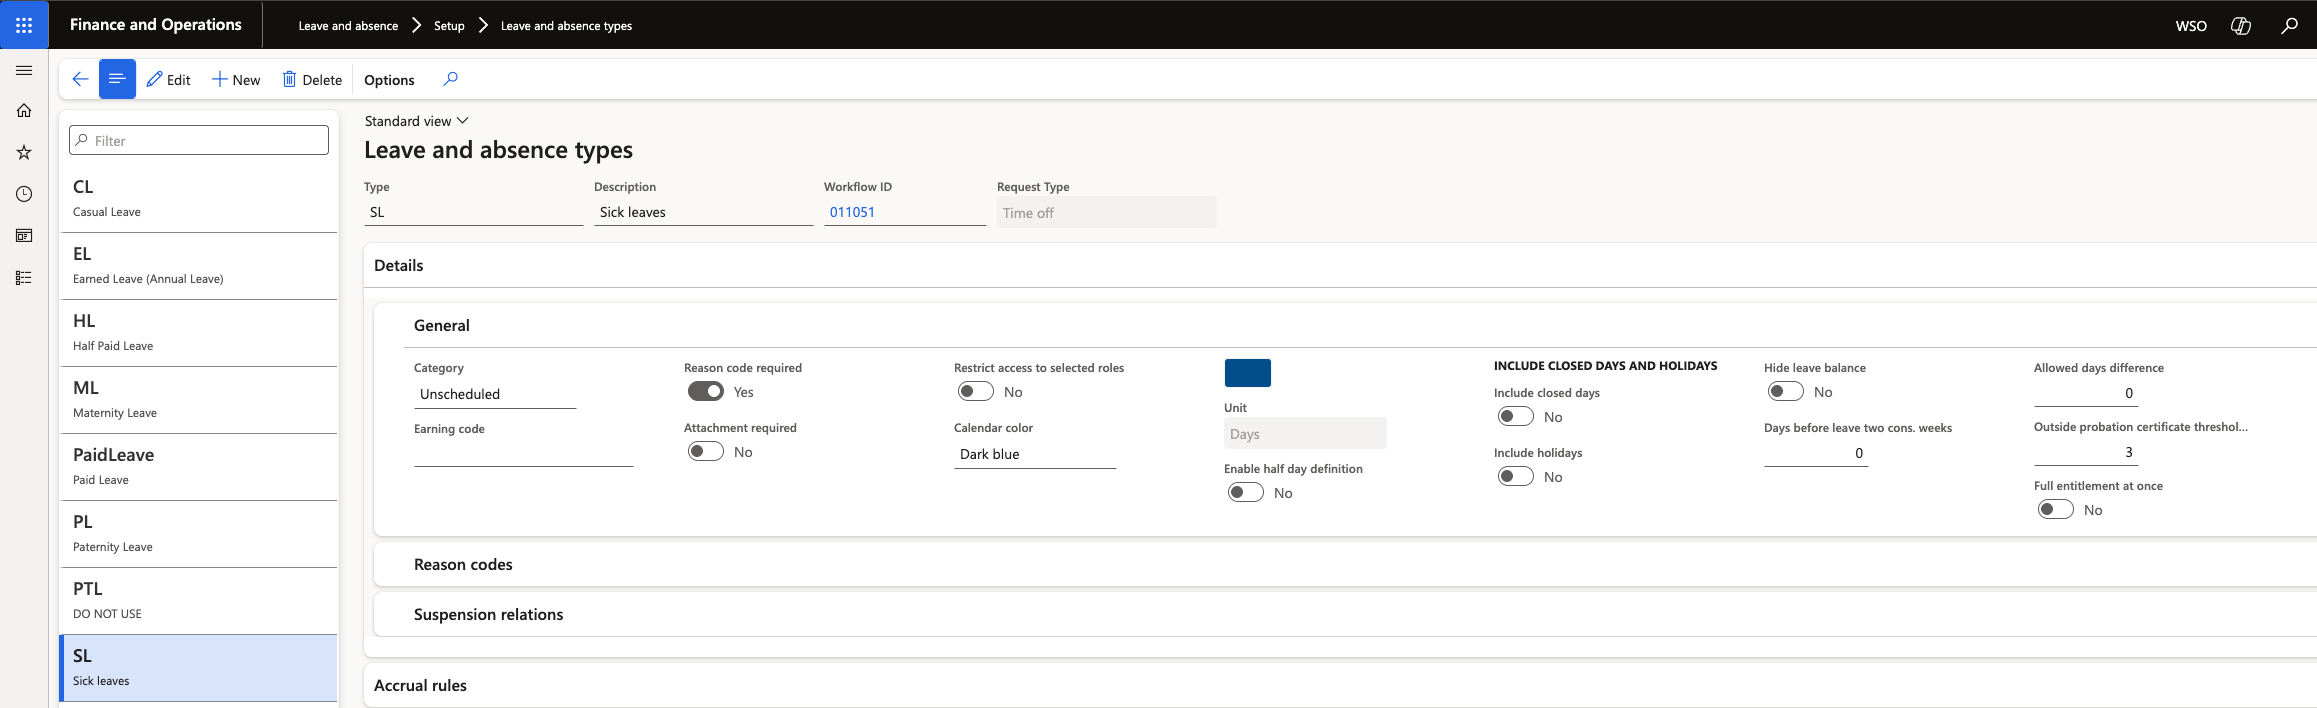
Task: Click the Edit button
Action: (x=168, y=80)
